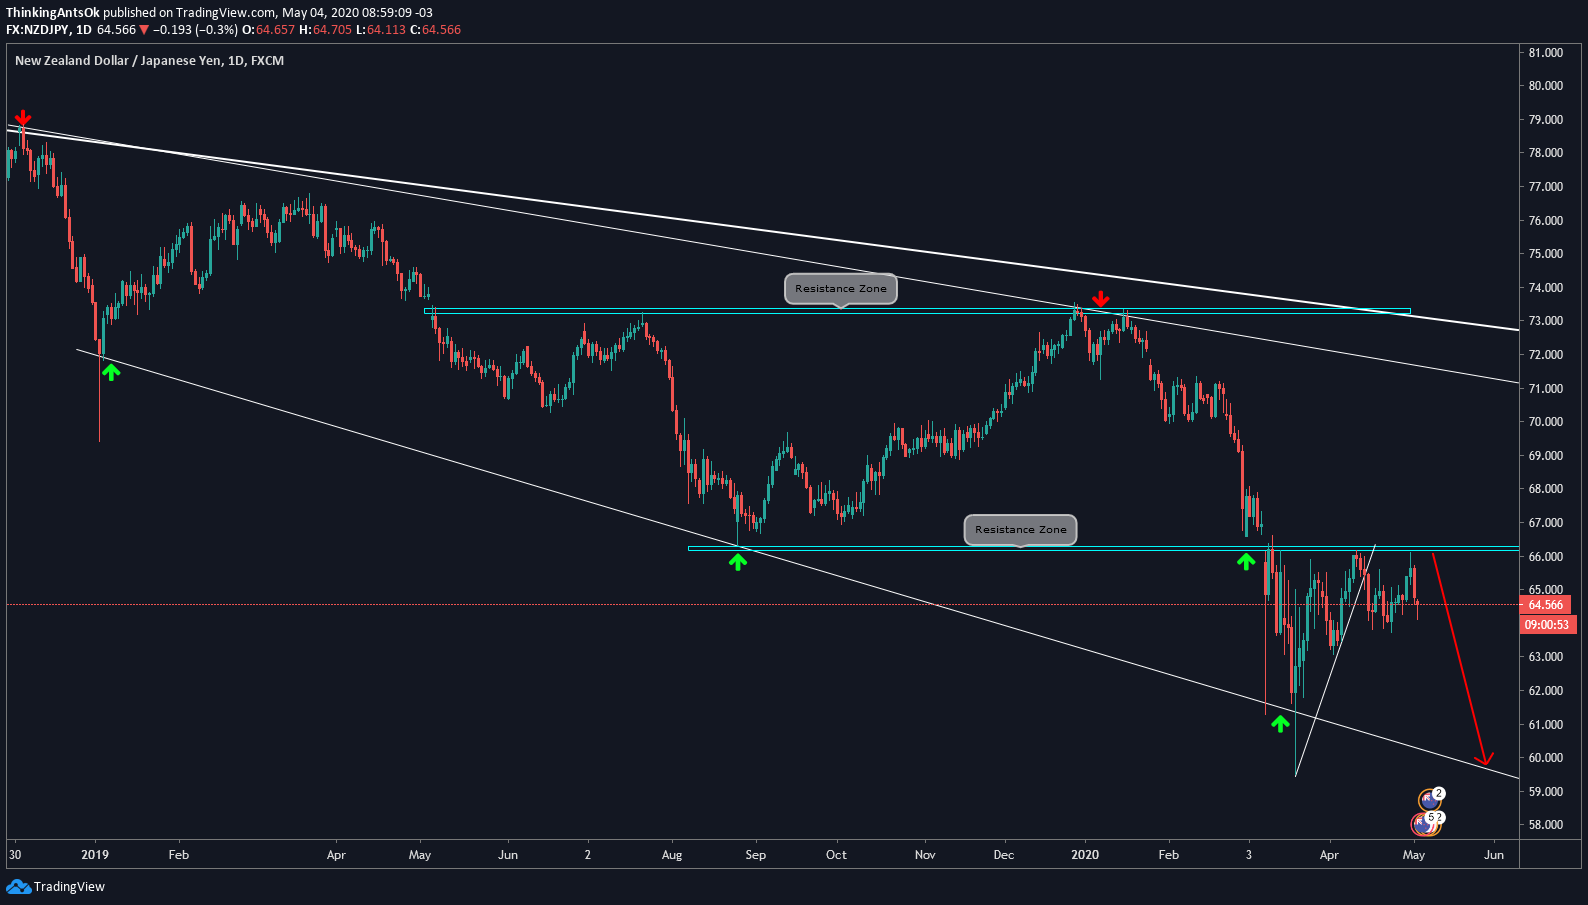
Task: Click the Sep label on the time axis
Action: click(756, 855)
